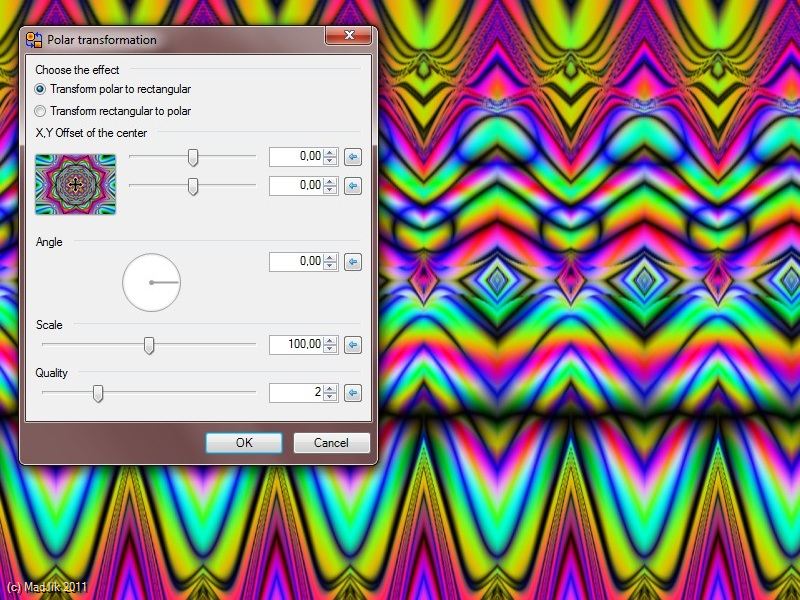Increase the Y offset with the up spinner
The image size is (800, 600).
point(331,182)
